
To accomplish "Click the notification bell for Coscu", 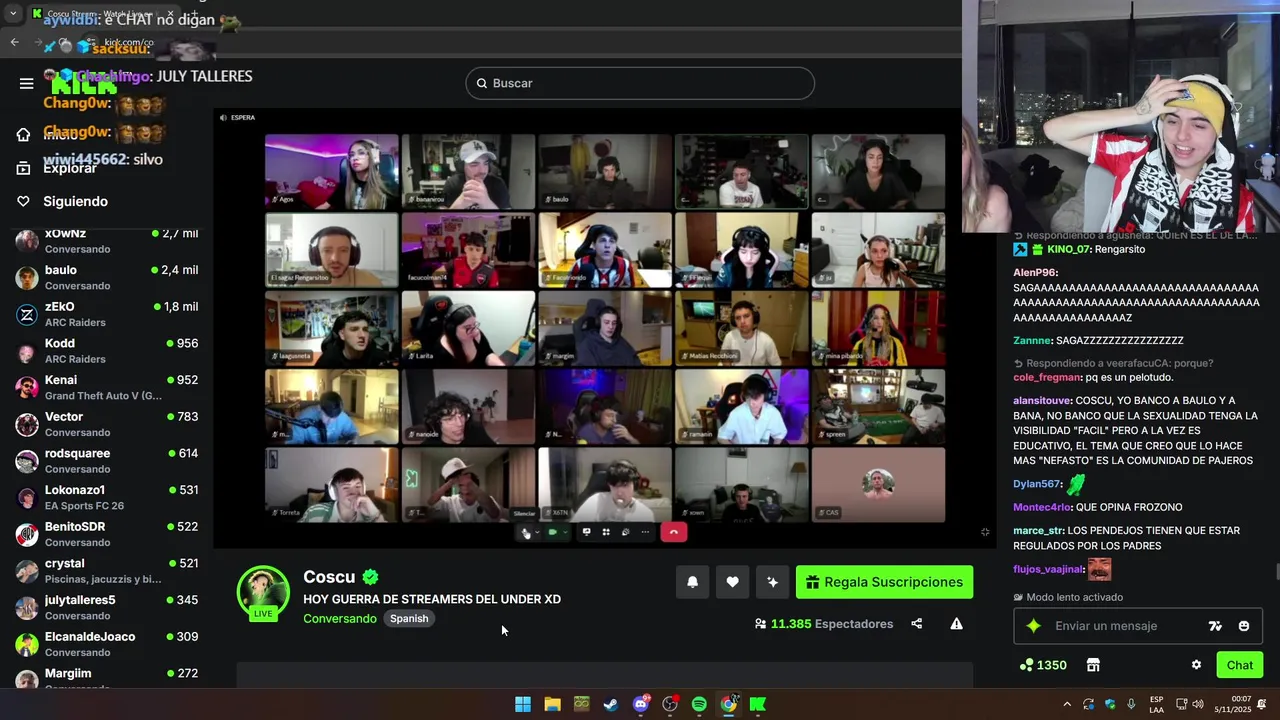I will pyautogui.click(x=692, y=582).
